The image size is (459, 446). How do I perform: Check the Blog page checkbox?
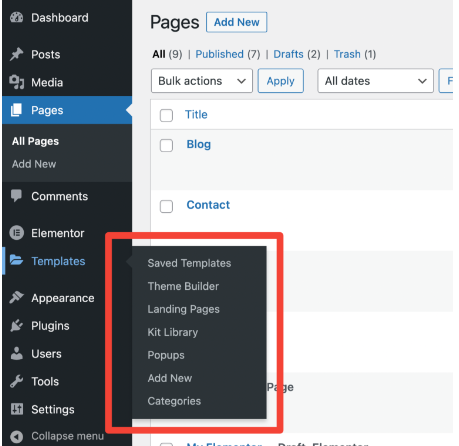coord(166,145)
